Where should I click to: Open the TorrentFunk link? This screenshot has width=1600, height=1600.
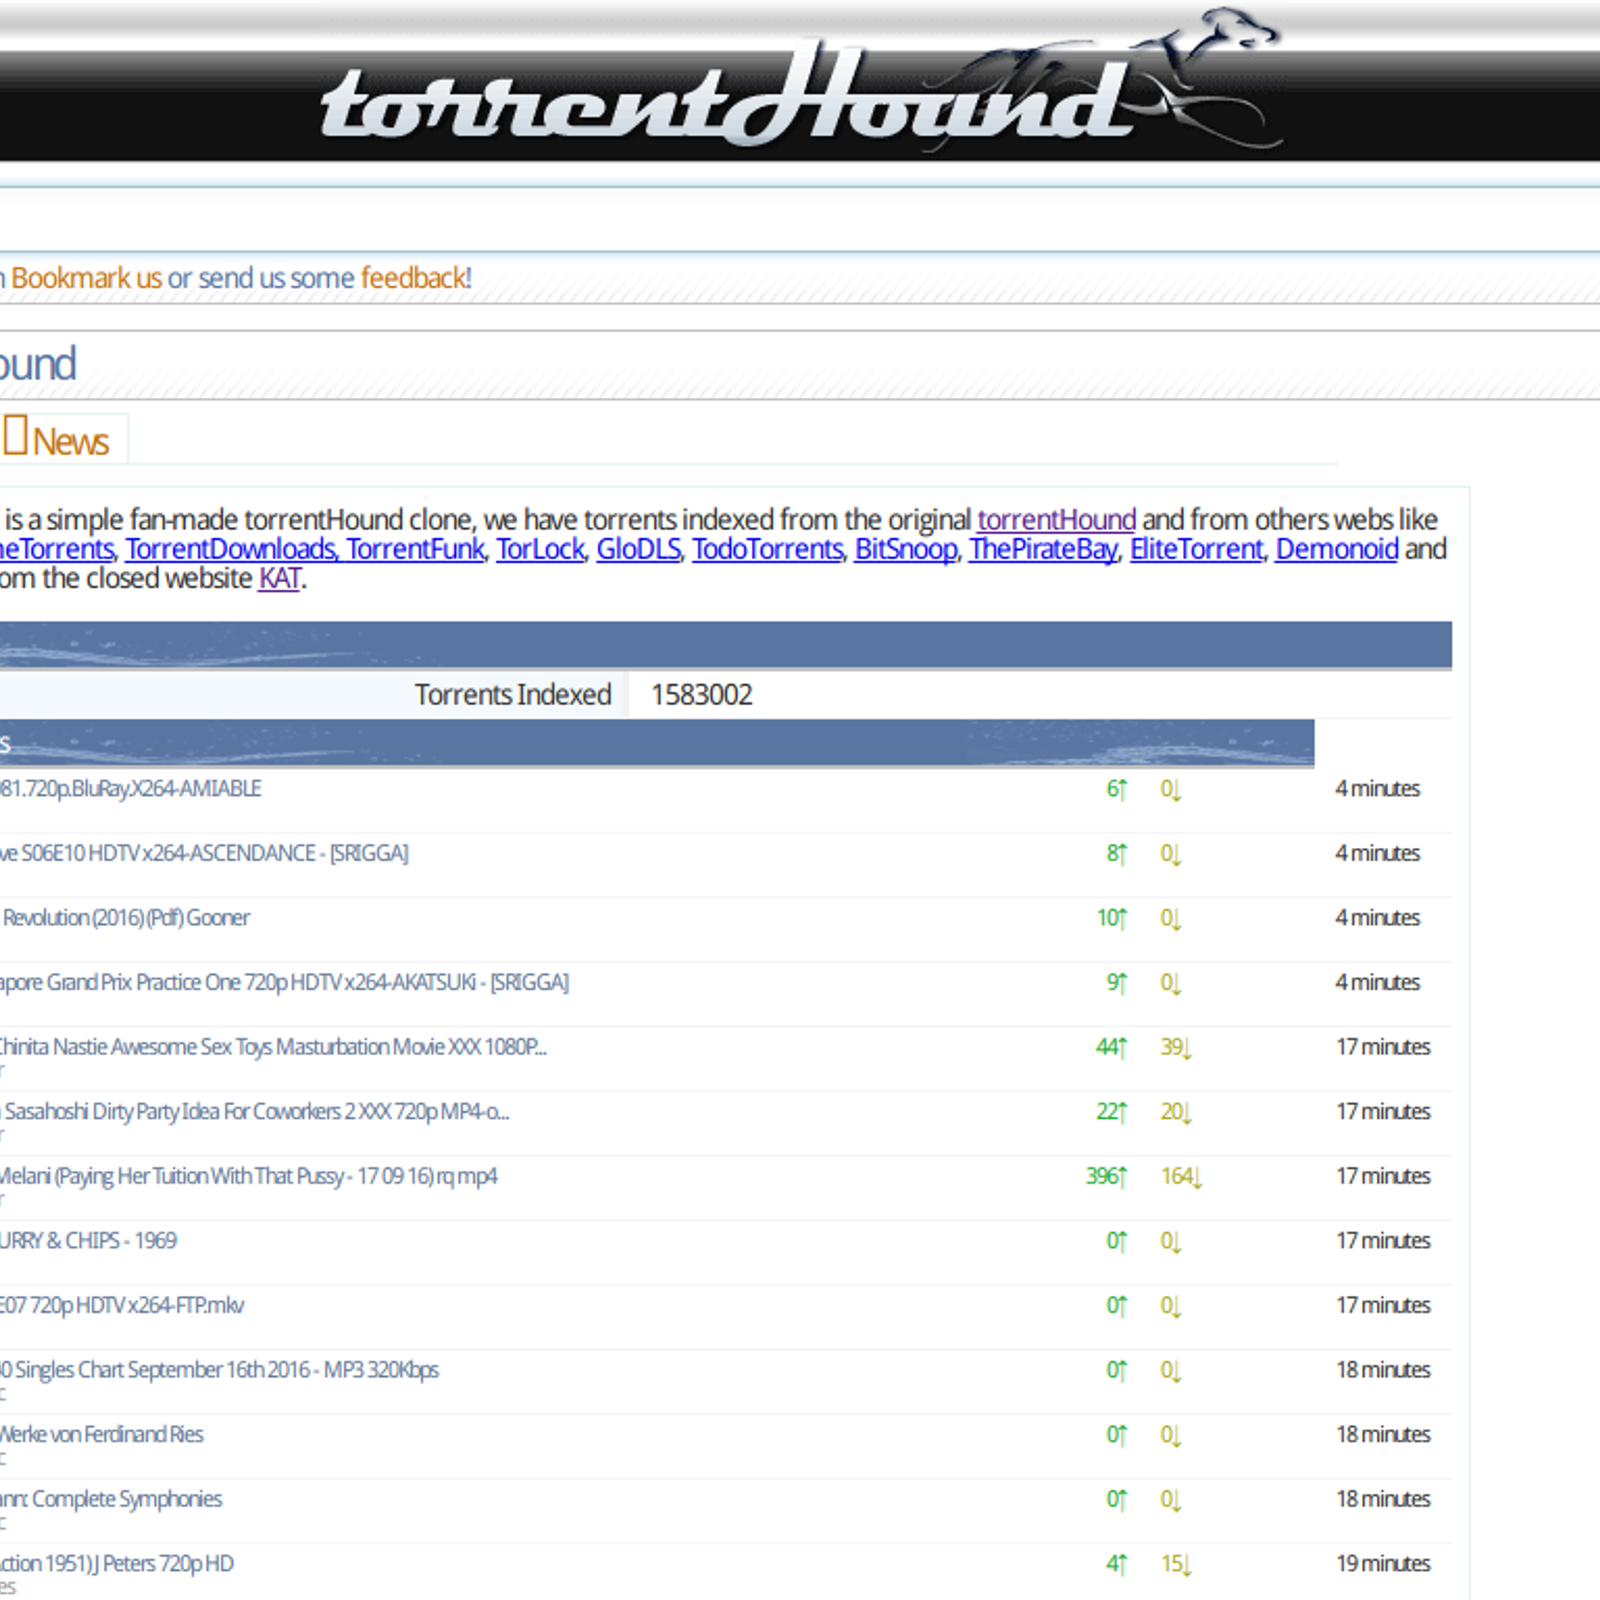point(415,549)
